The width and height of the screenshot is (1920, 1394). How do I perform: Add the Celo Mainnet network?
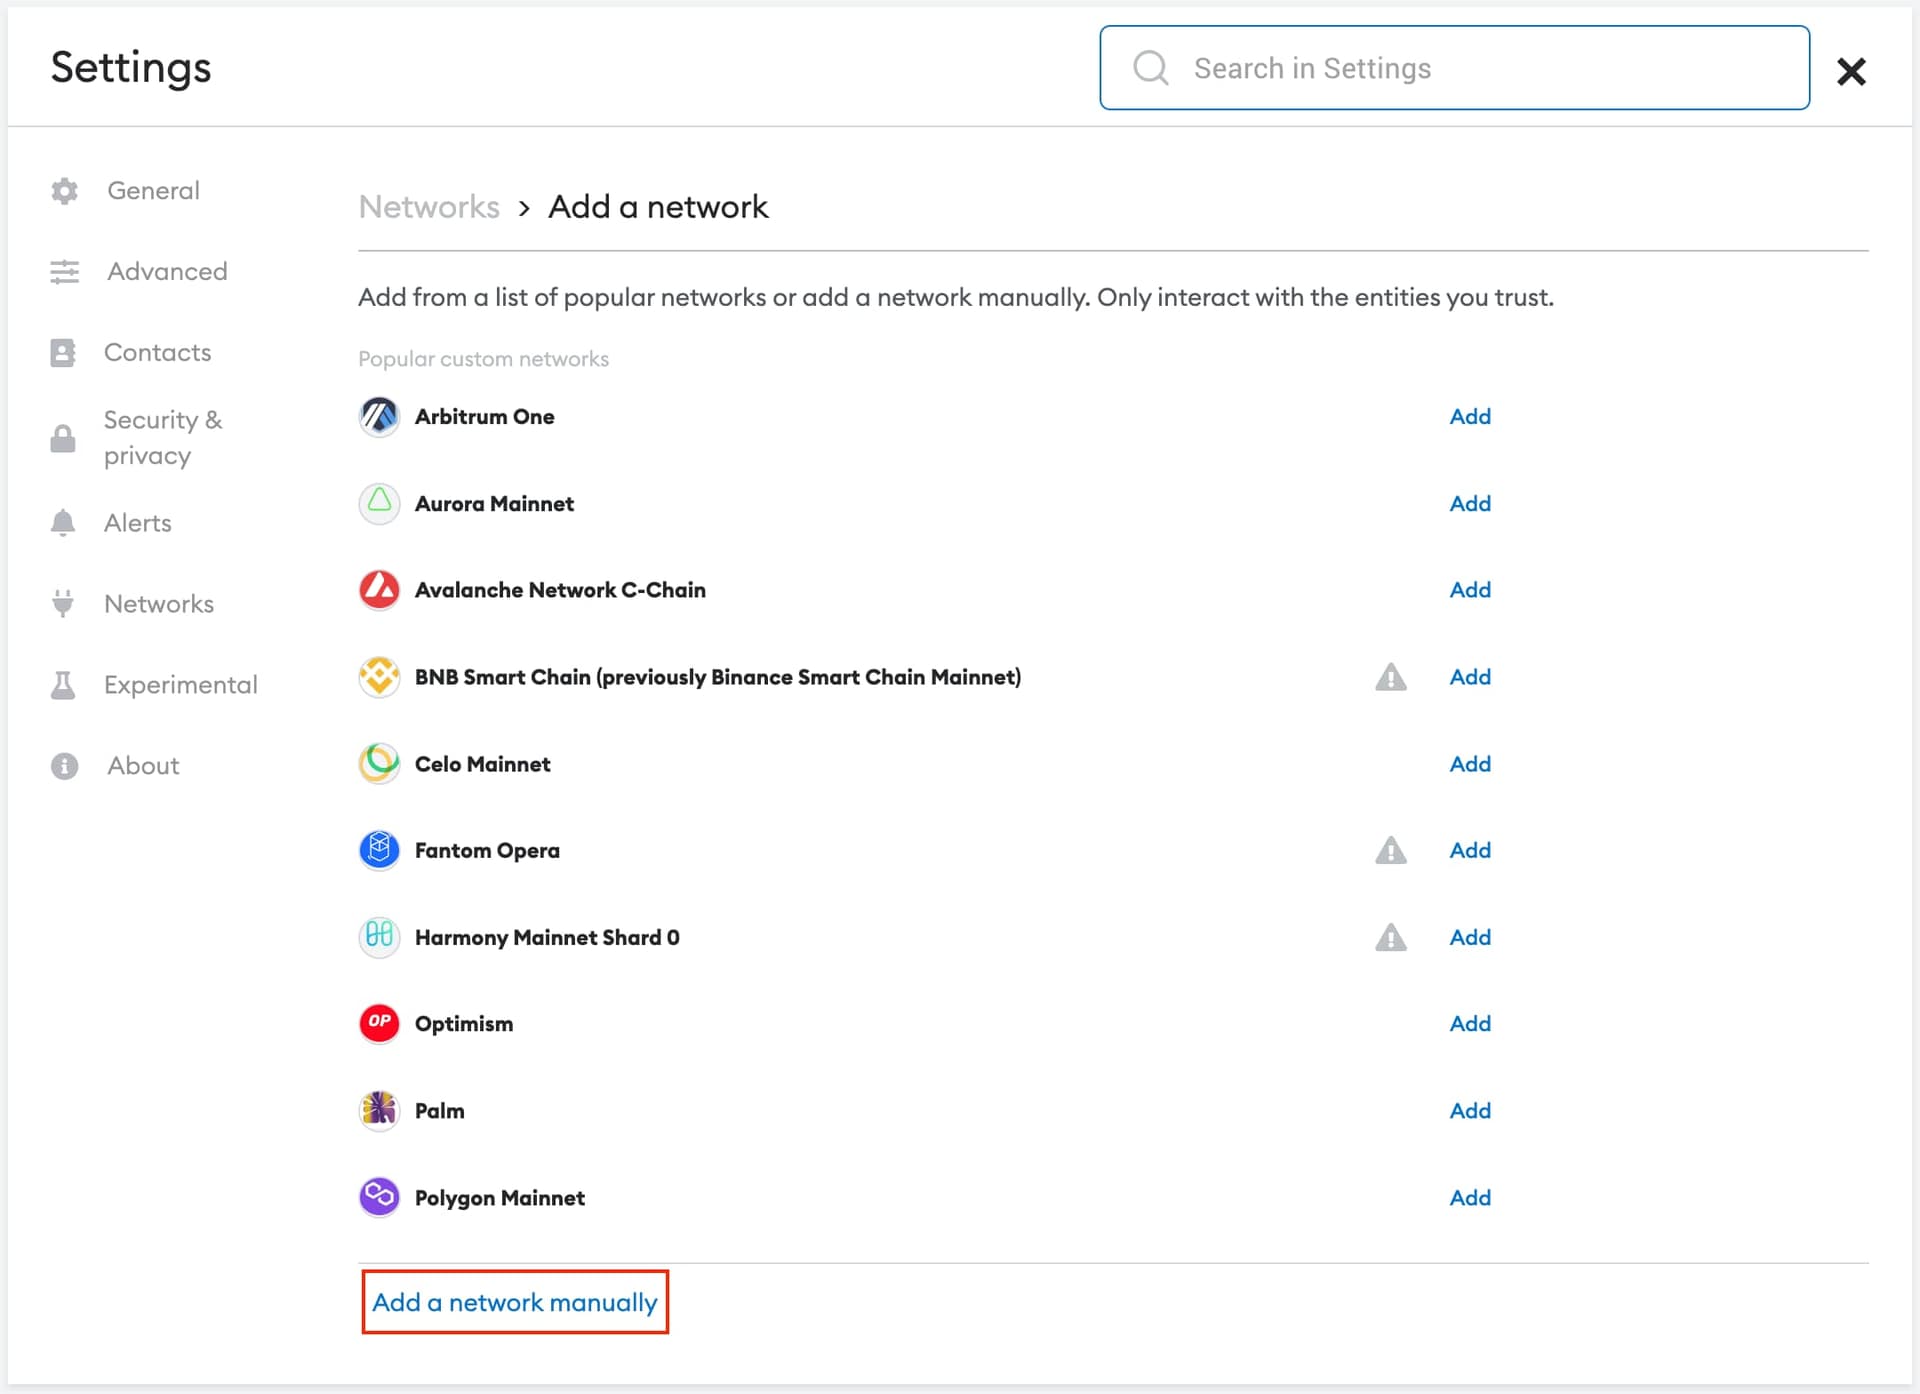tap(1469, 763)
